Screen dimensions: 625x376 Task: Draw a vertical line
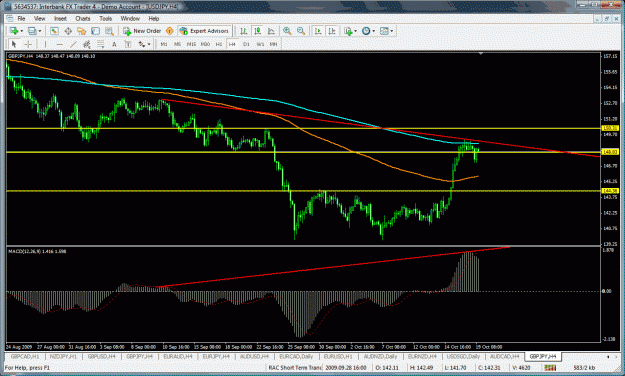(x=45, y=44)
